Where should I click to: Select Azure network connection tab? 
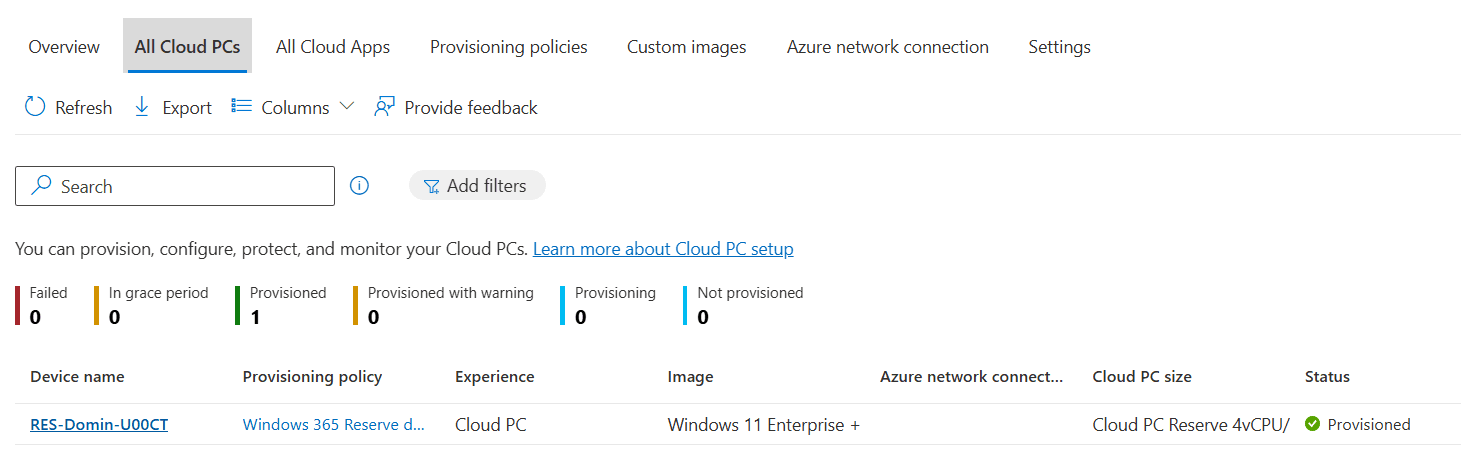[888, 47]
